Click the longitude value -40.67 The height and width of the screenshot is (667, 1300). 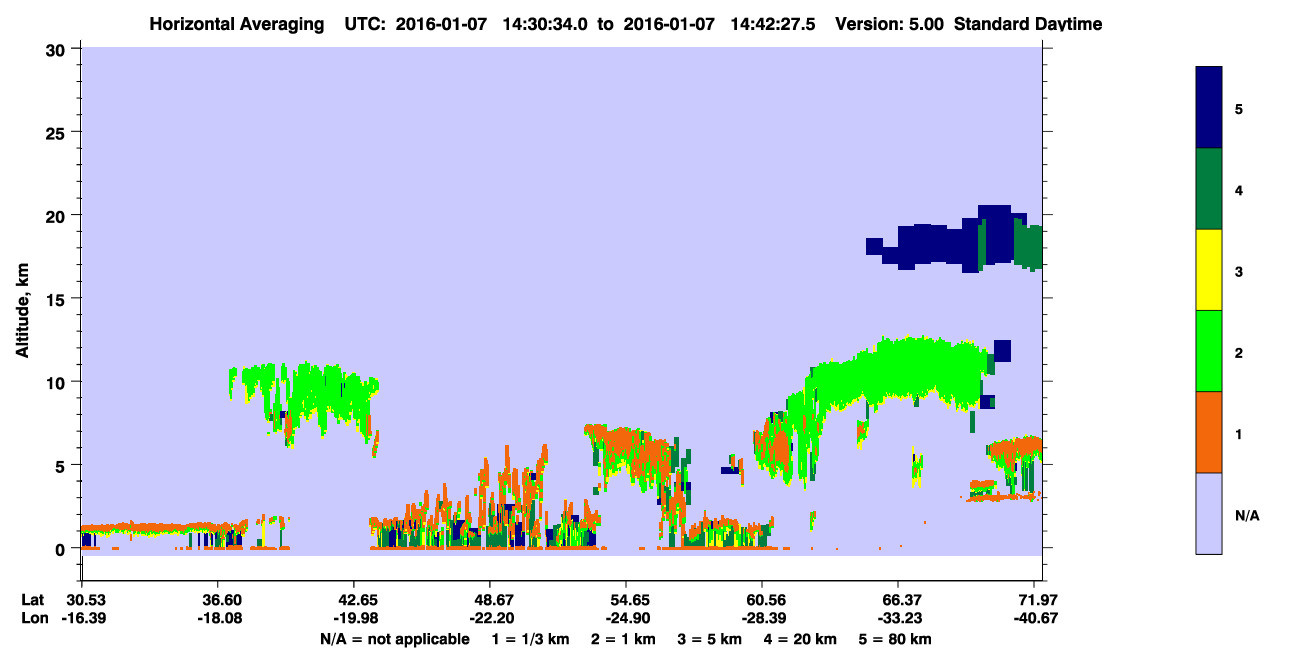1034,619
